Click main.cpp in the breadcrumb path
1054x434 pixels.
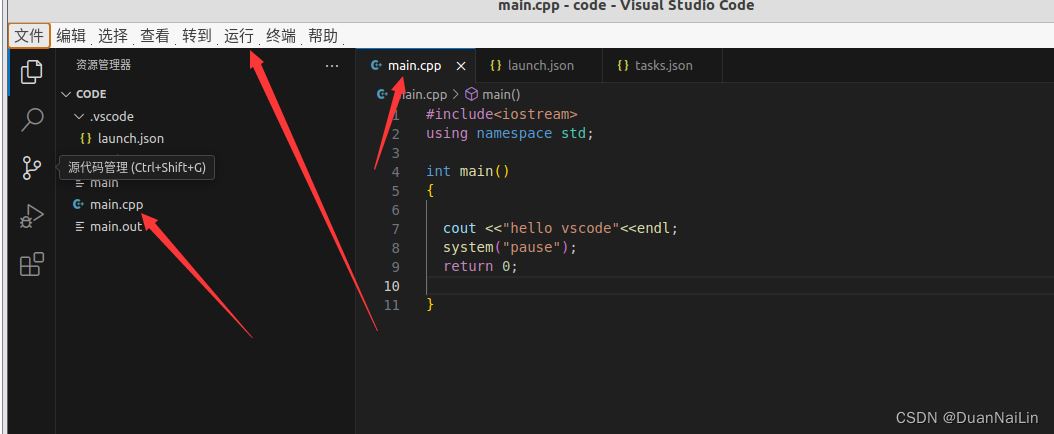click(x=424, y=94)
